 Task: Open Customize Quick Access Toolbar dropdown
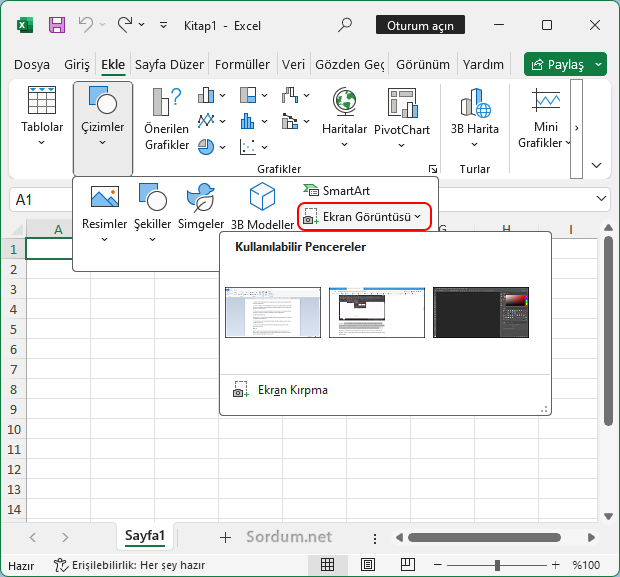(163, 25)
